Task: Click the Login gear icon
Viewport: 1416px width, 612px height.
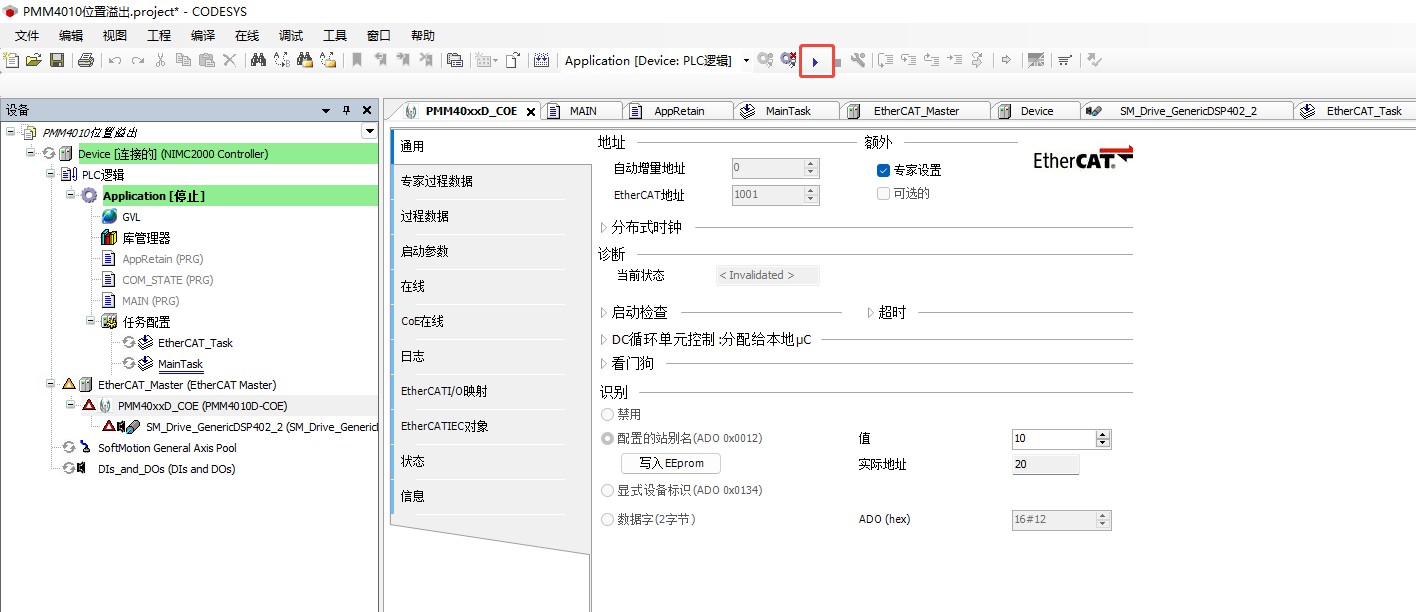Action: [765, 61]
